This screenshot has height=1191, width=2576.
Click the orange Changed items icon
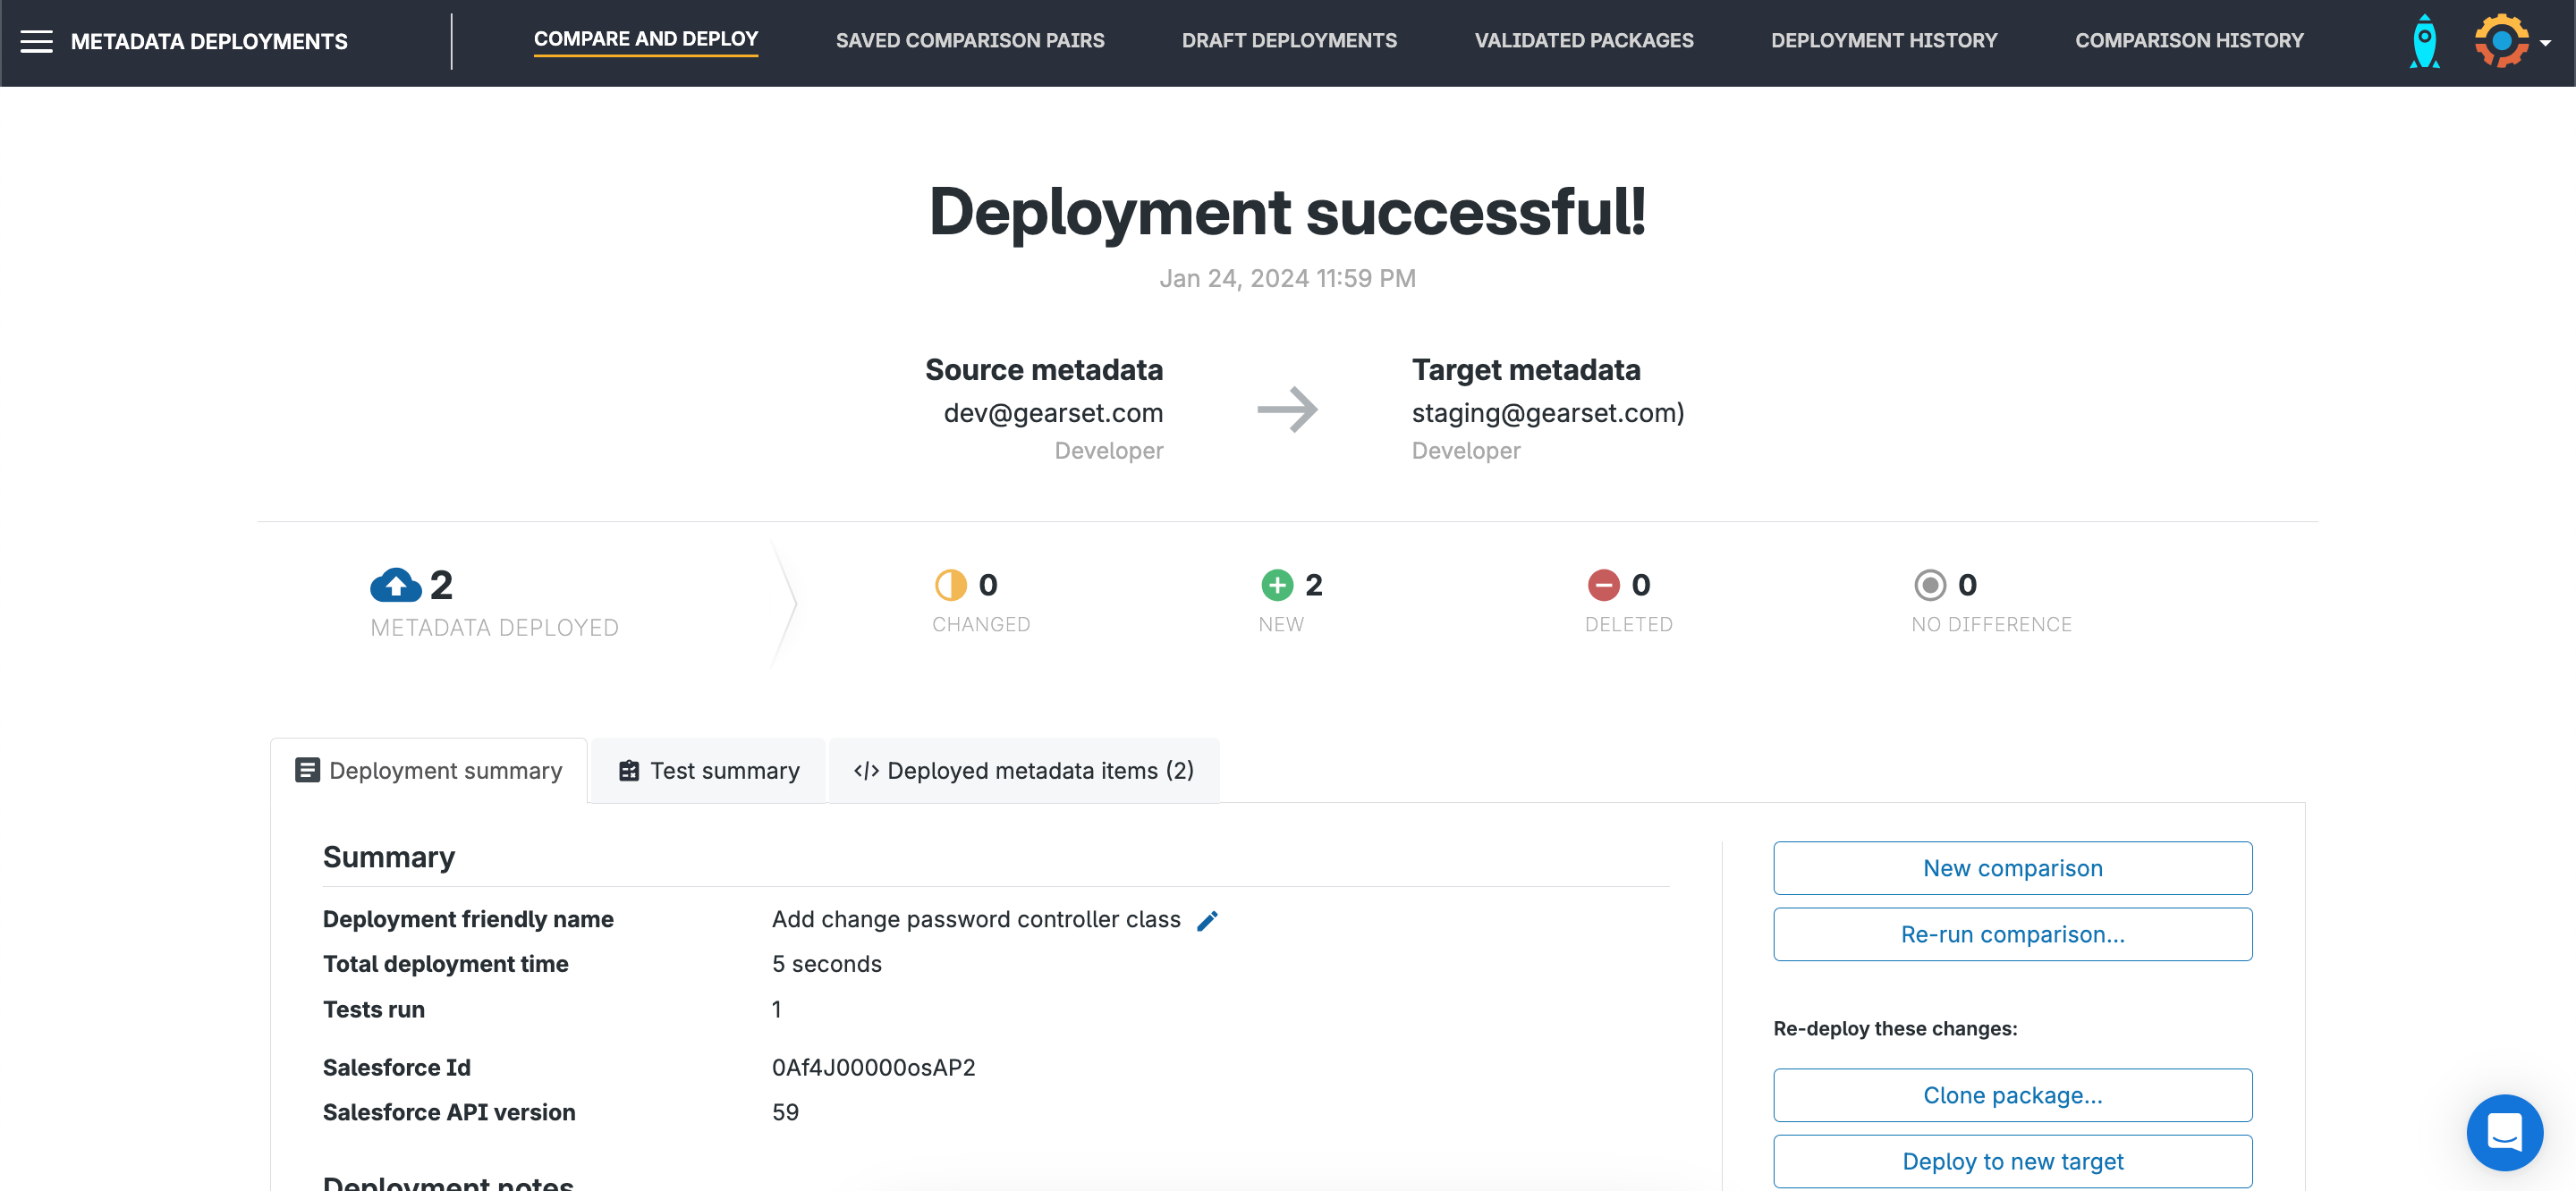[x=950, y=585]
